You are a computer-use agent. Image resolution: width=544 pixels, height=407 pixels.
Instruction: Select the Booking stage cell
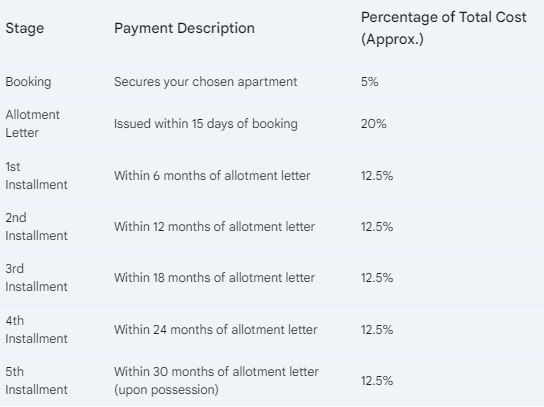click(28, 82)
